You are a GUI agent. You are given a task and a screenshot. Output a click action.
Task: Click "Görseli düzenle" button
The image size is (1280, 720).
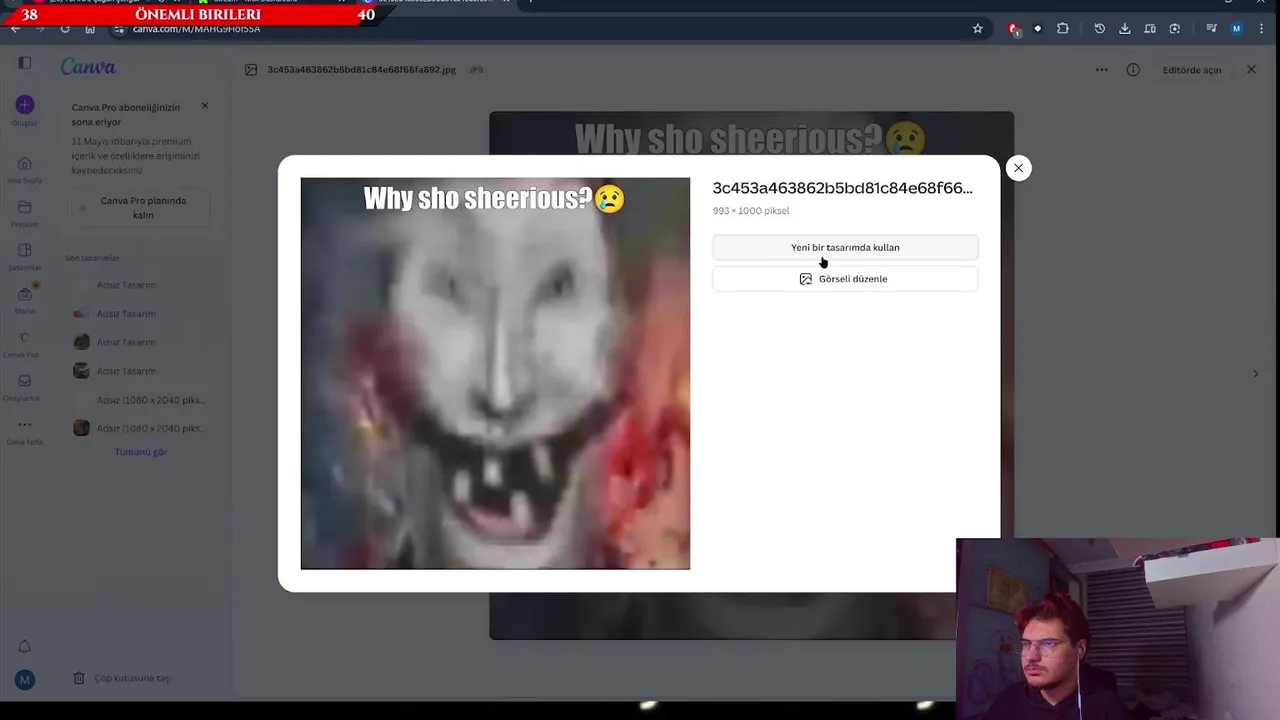coord(845,279)
